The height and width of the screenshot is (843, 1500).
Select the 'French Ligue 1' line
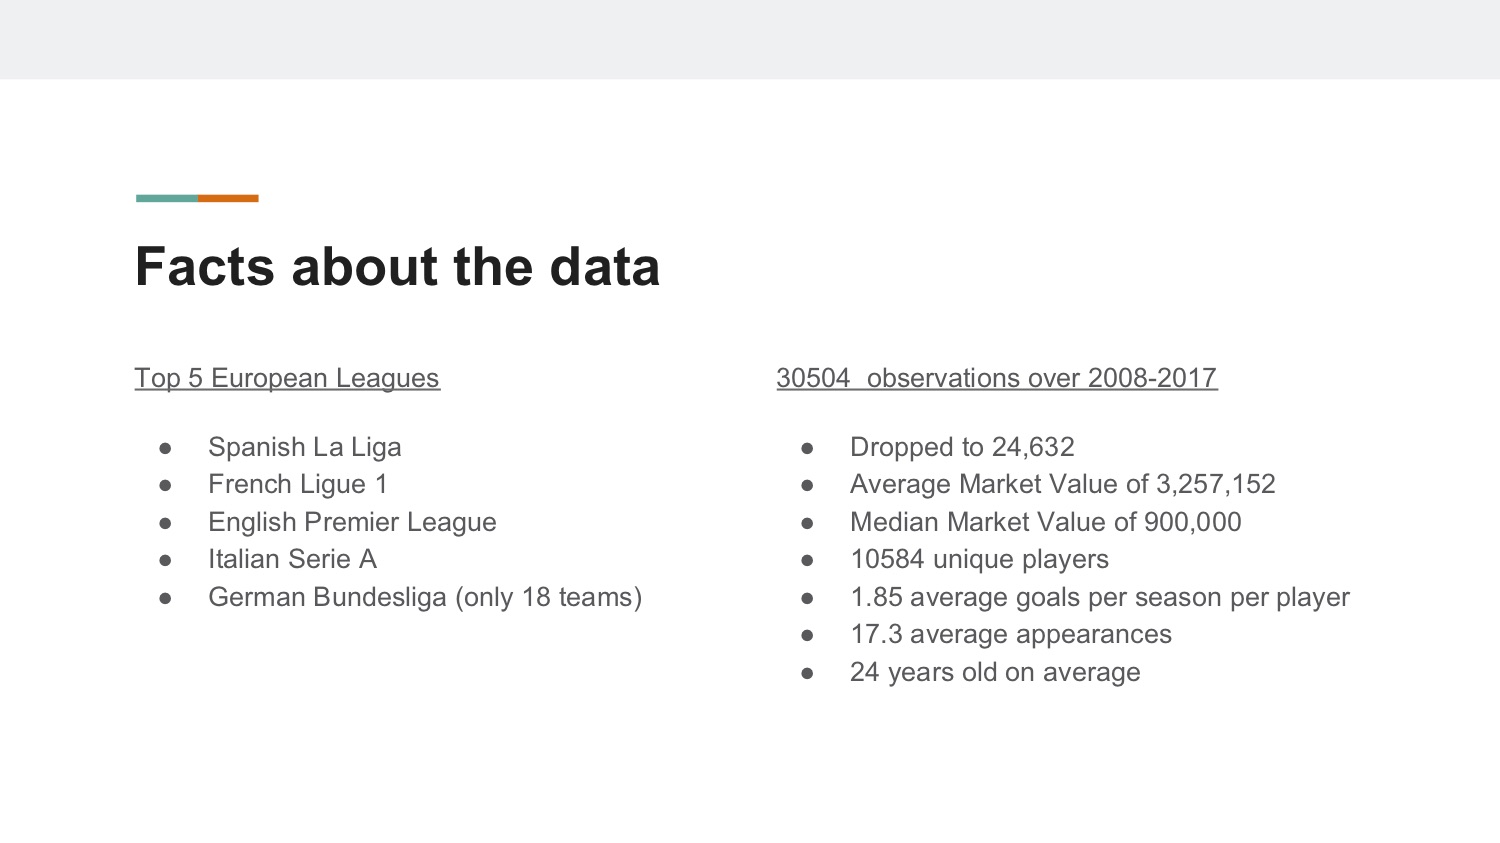(x=298, y=484)
